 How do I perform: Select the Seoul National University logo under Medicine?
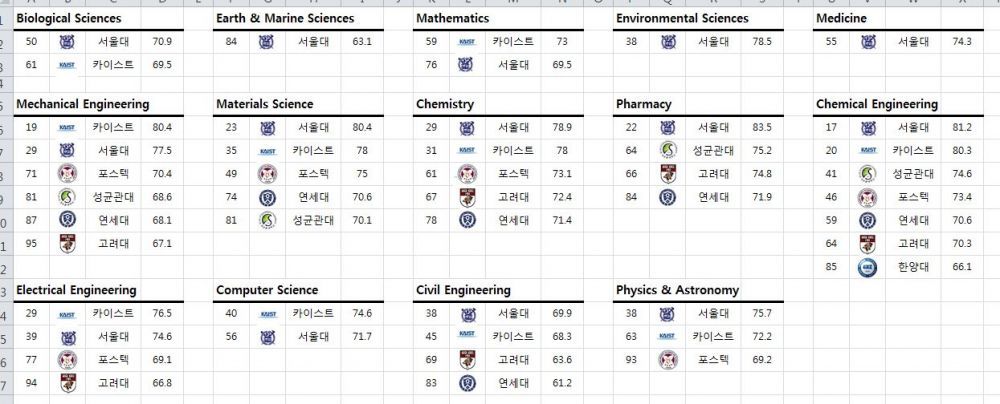coord(867,42)
